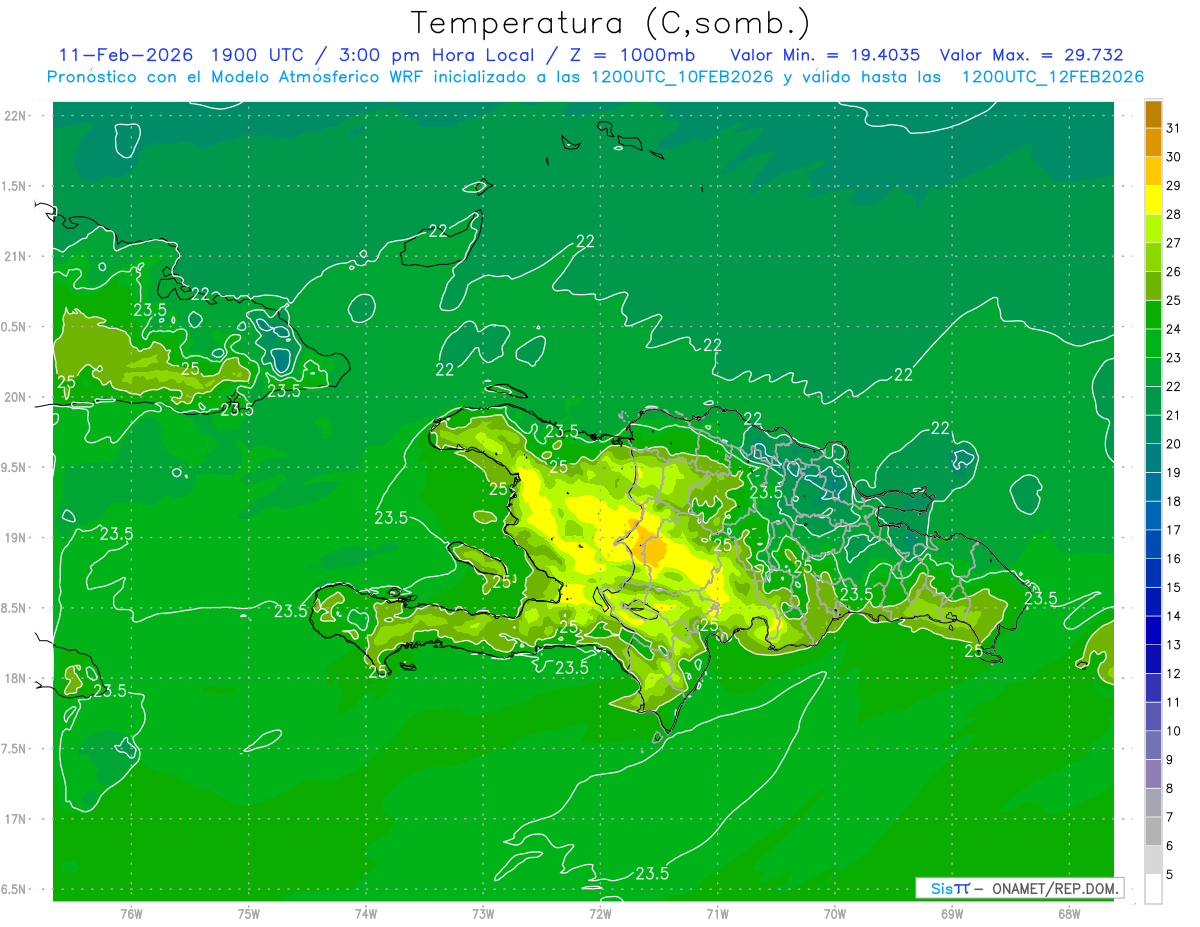Click the 68W longitude label

coord(1068,914)
